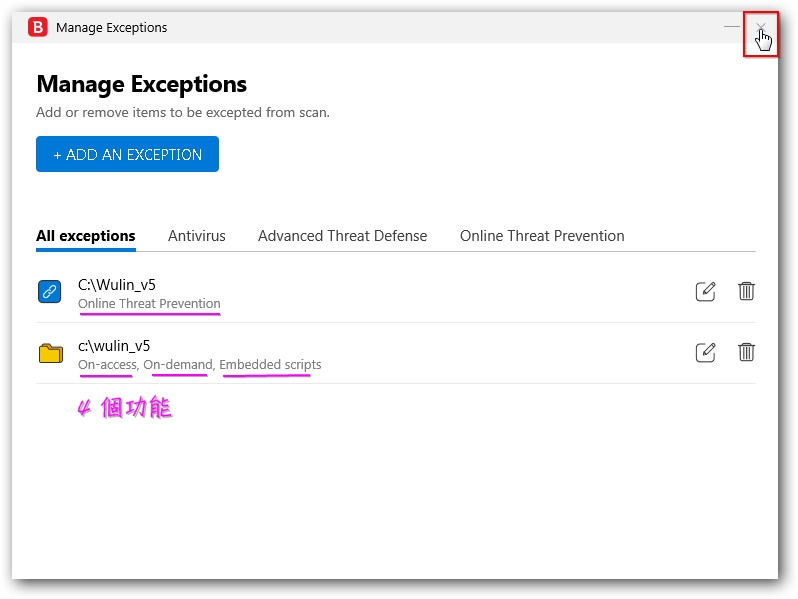The height and width of the screenshot is (599, 798).
Task: Click the blue link icon beside C:\Wulin_v5
Action: (50, 292)
